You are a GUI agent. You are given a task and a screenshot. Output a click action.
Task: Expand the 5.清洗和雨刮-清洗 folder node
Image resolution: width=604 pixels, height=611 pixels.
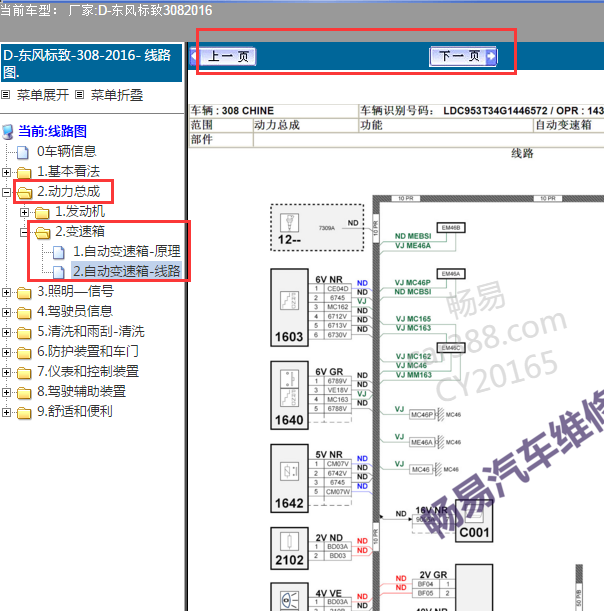(x=6, y=332)
